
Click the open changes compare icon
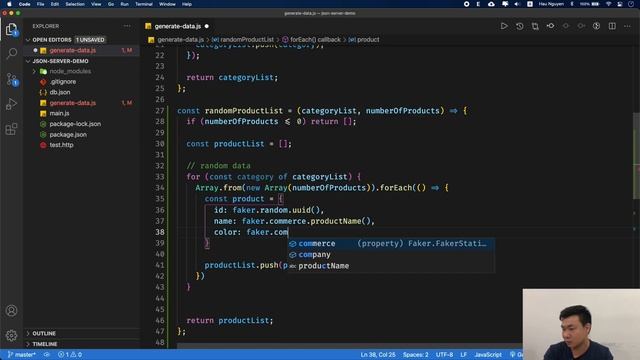pyautogui.click(x=535, y=26)
